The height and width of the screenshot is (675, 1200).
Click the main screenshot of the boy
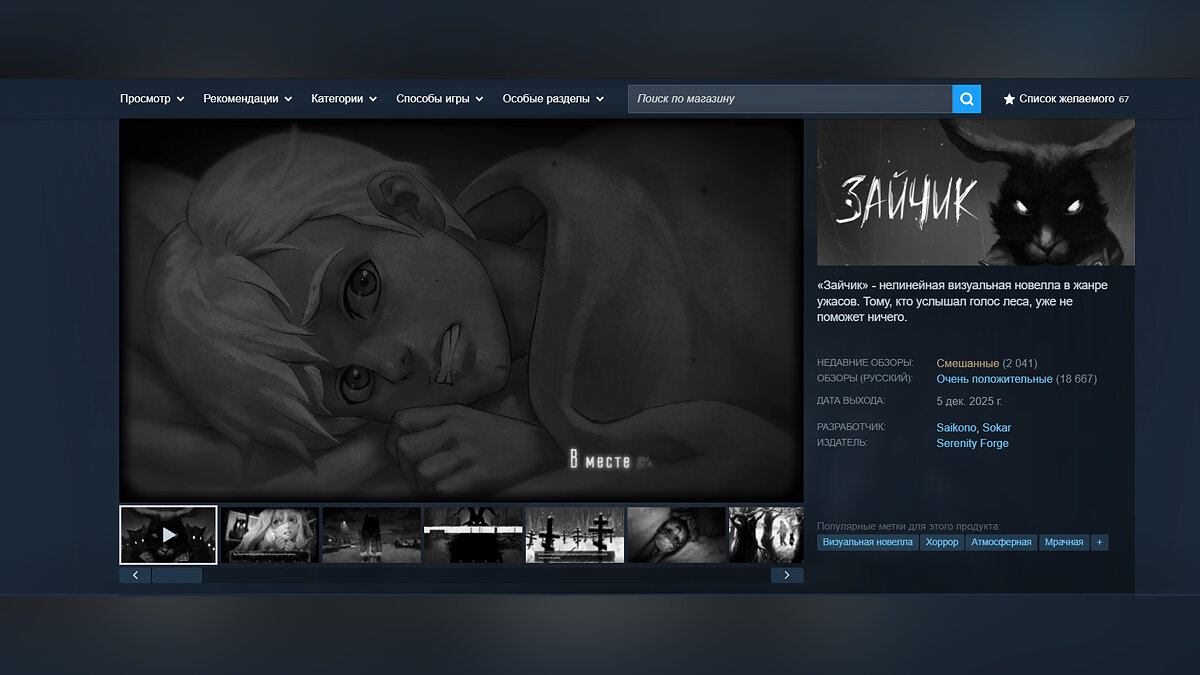point(461,310)
